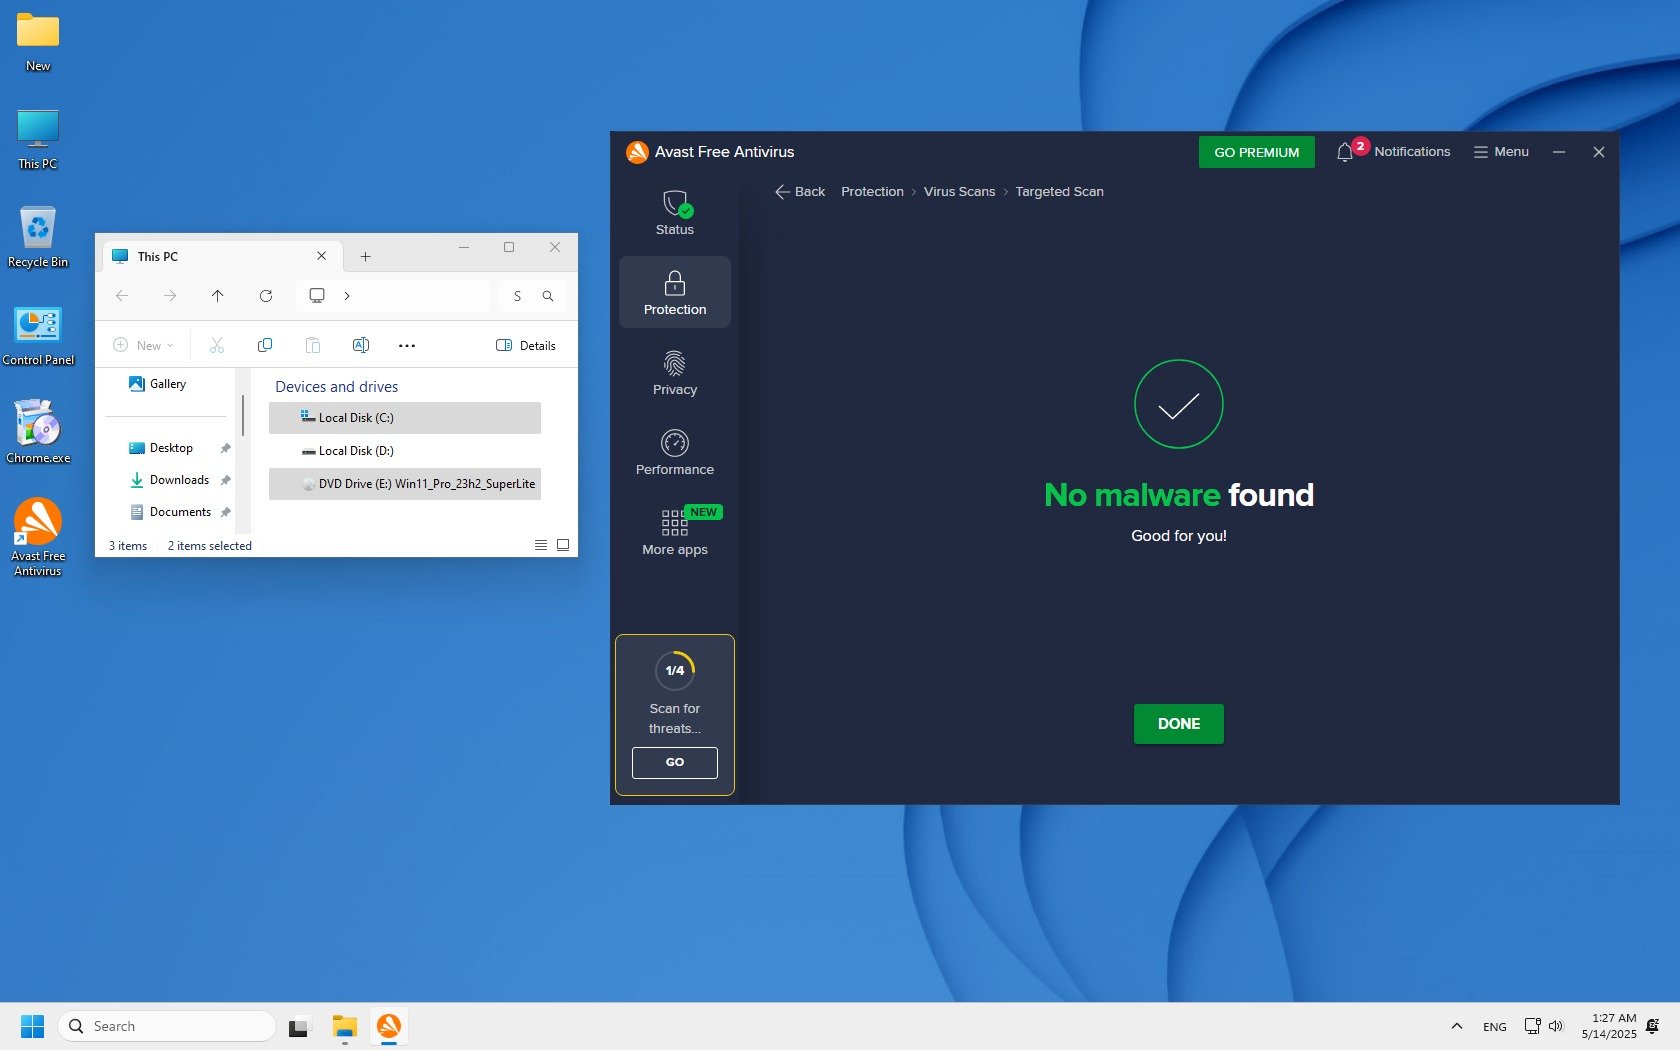Open the Performance gauge section
Viewport: 1680px width, 1050px height.
click(675, 452)
